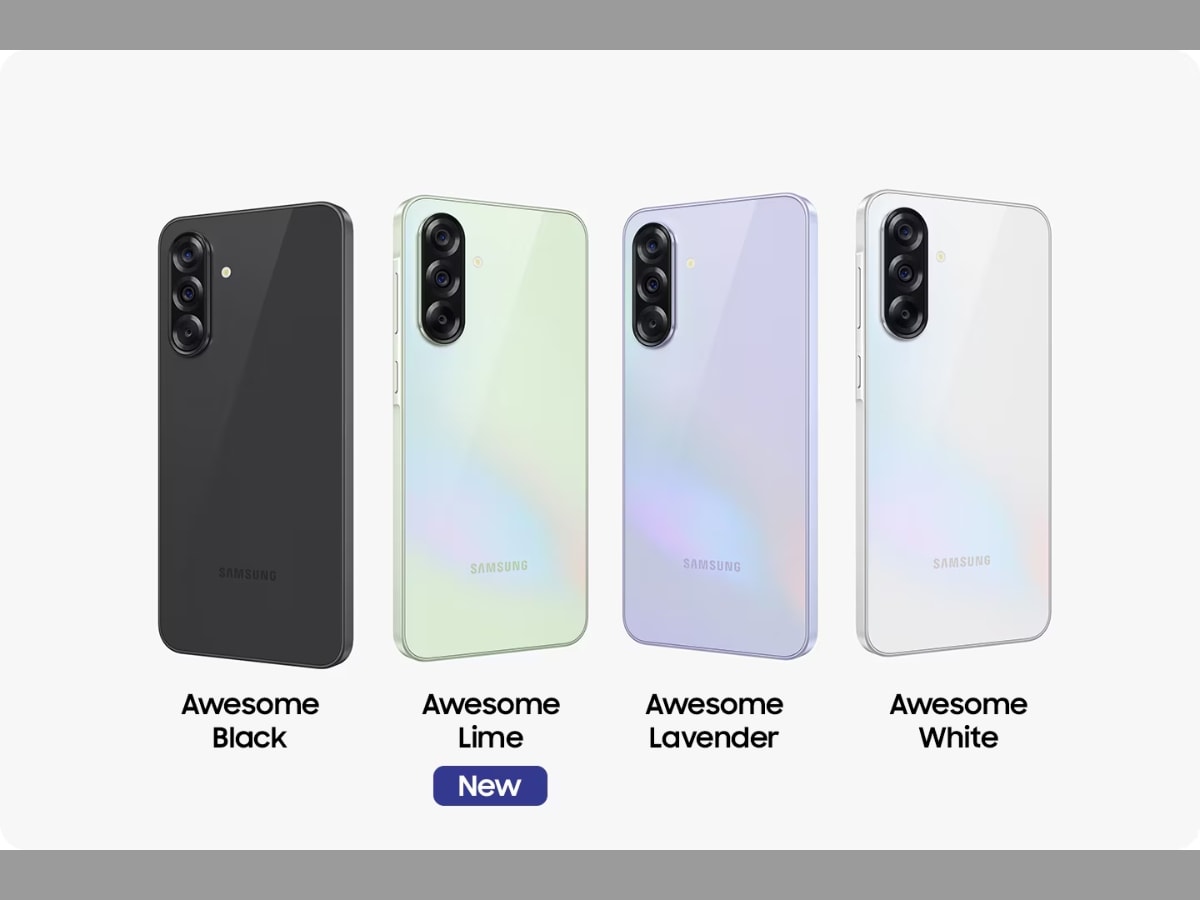Click the white phone's triple camera module
The image size is (1200, 900).
tap(904, 272)
